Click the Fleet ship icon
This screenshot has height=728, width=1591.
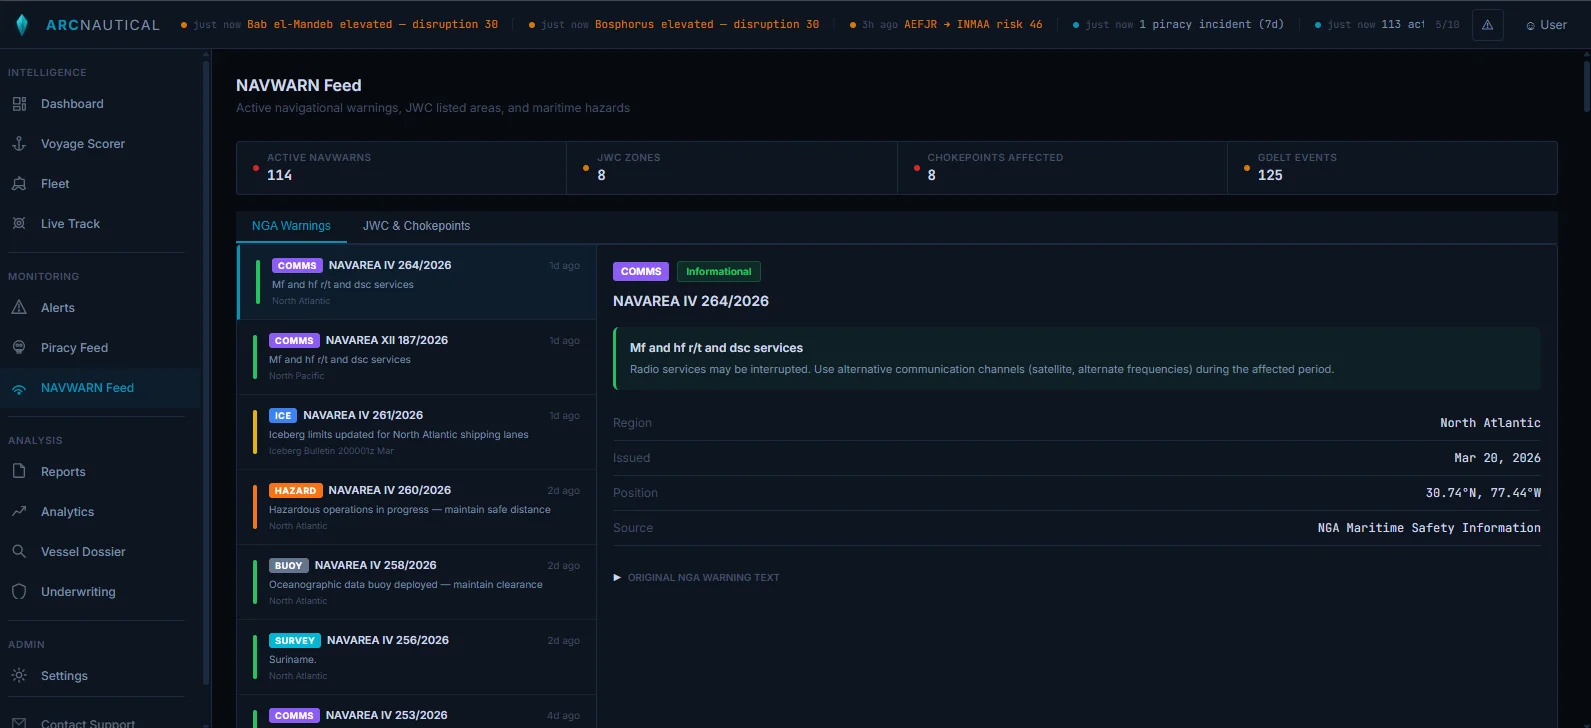pyautogui.click(x=19, y=184)
